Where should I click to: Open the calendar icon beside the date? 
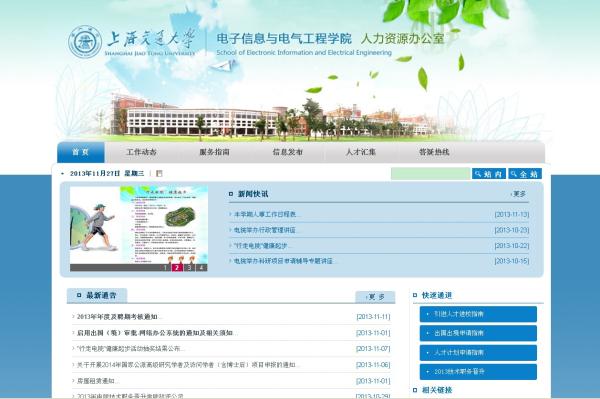pos(159,173)
